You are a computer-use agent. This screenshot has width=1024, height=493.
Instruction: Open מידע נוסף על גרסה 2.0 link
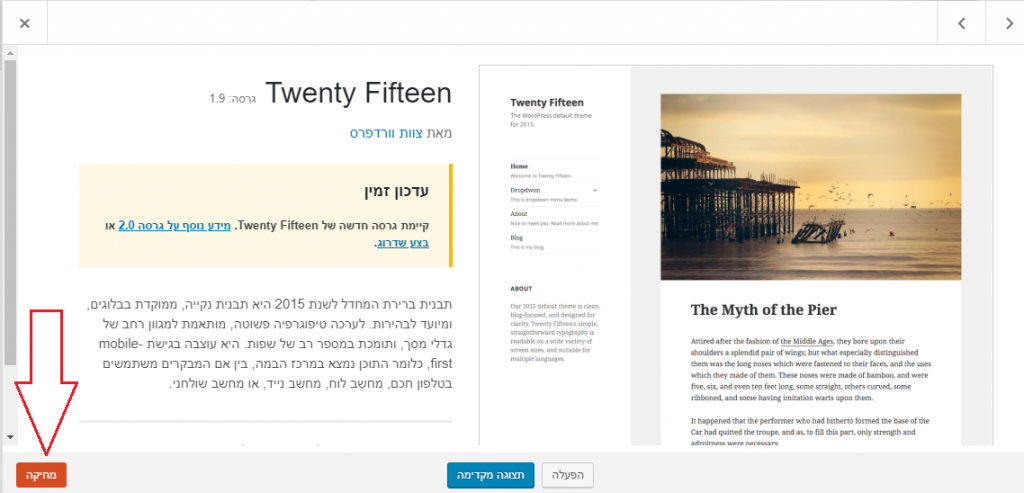174,226
